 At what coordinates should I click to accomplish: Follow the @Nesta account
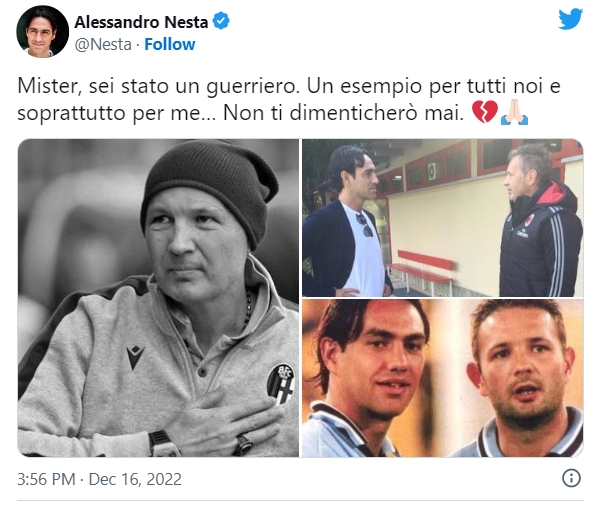170,44
